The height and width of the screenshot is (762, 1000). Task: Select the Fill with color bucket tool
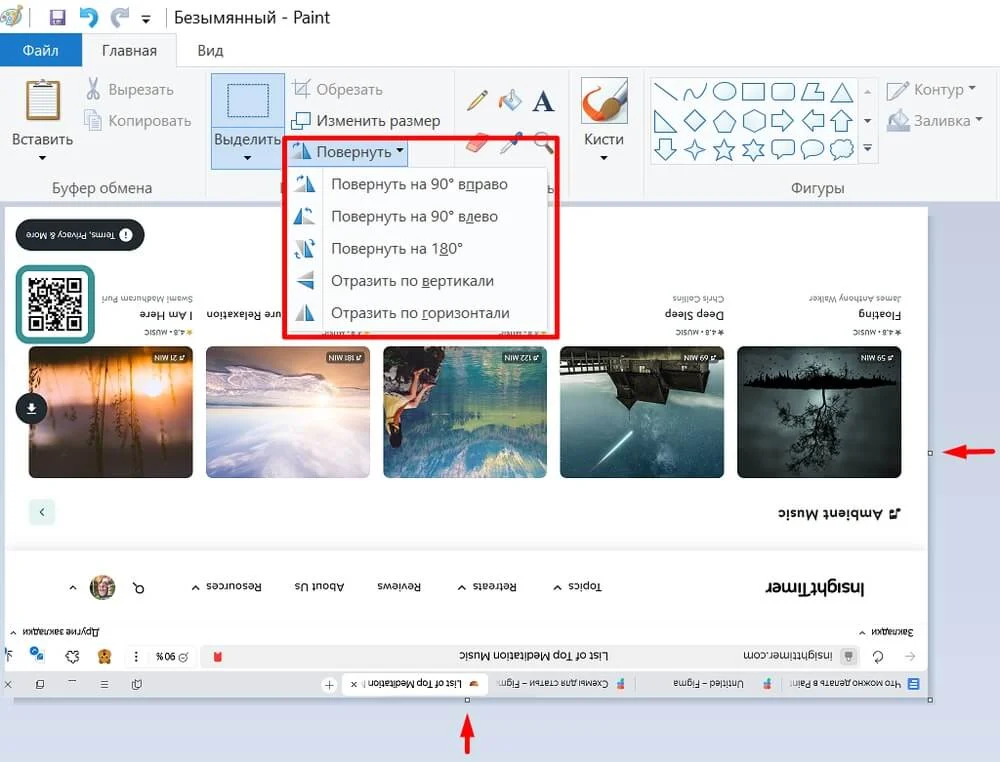(510, 100)
